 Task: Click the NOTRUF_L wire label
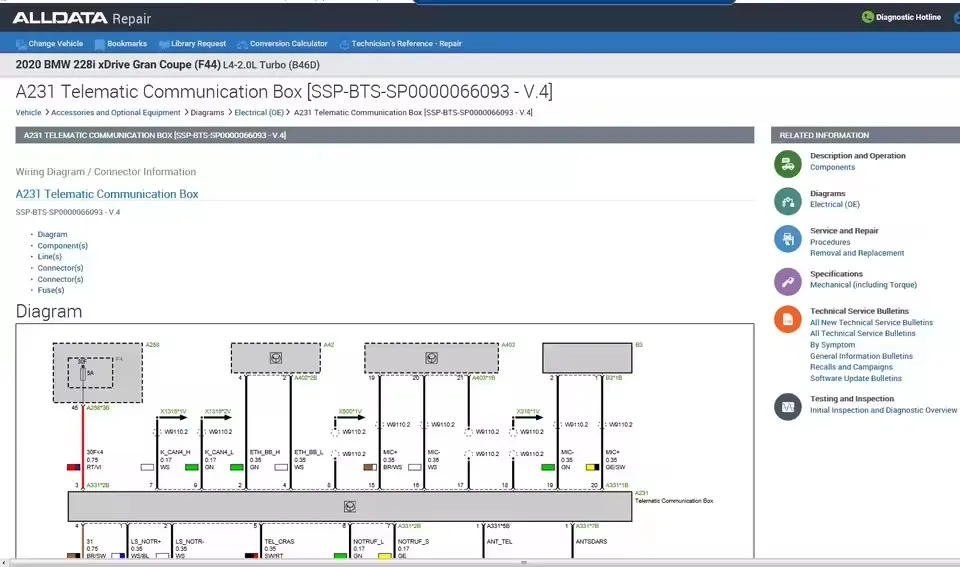(369, 542)
